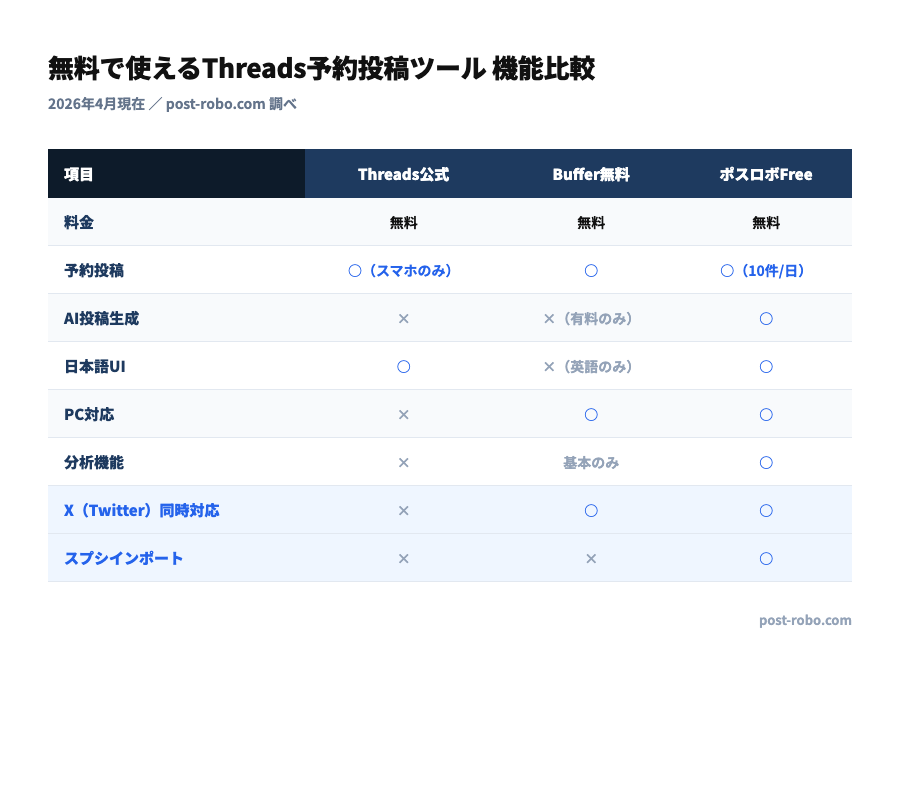The height and width of the screenshot is (800, 900).
Task: Click the ×（有料のみ） cell
Action: point(591,319)
